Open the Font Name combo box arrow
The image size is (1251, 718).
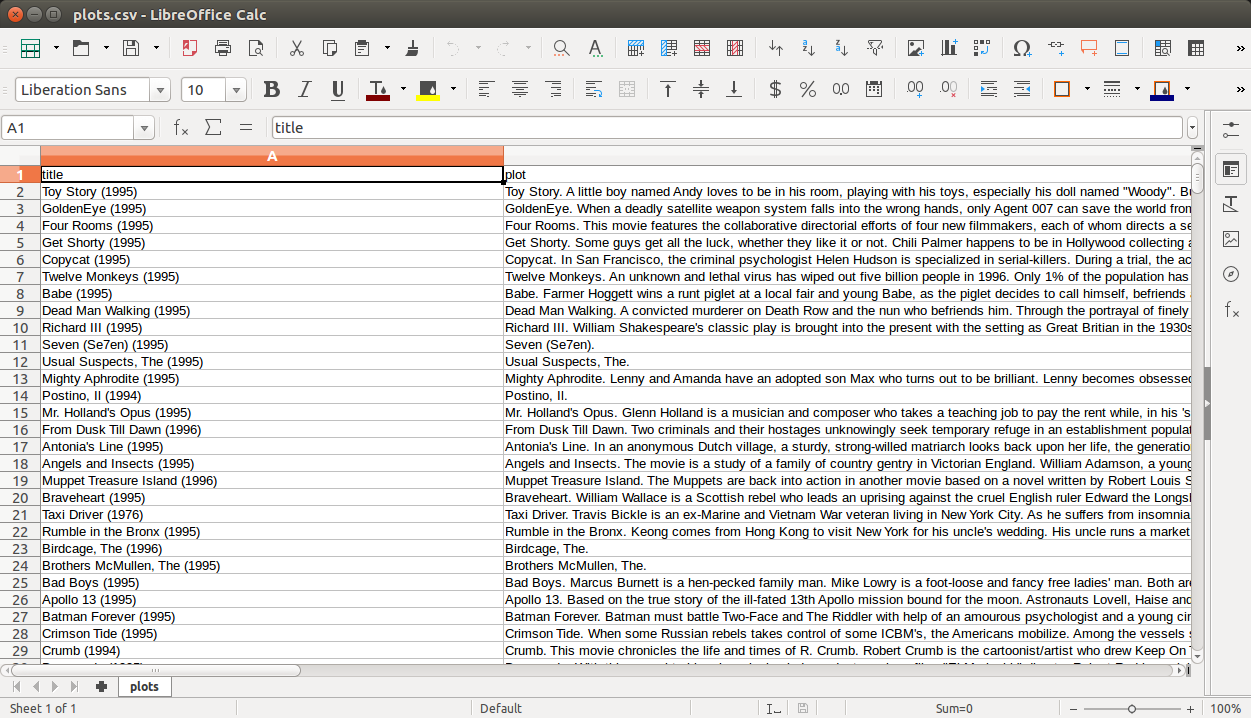[x=160, y=90]
